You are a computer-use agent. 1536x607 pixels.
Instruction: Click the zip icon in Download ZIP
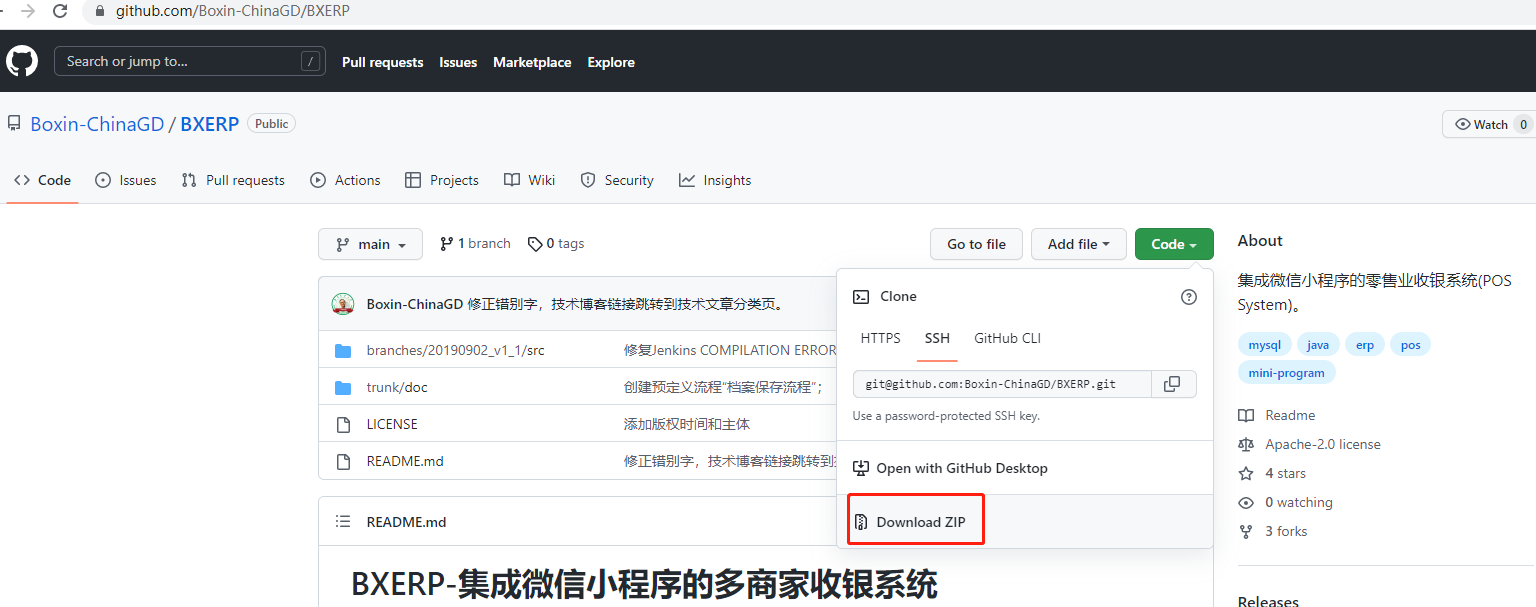(860, 522)
